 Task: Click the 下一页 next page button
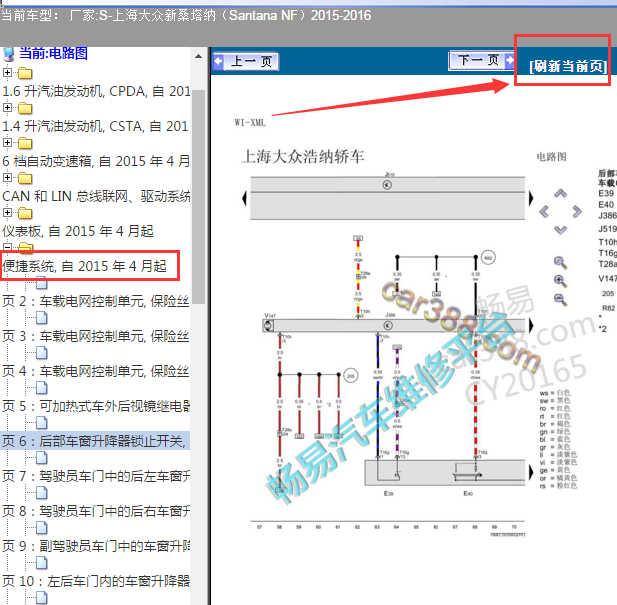[x=481, y=60]
